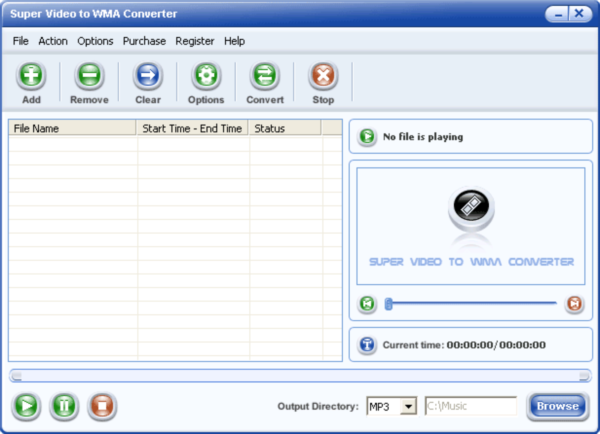Click the Current time 00:00:00/00:00:00 readout
Viewport: 600px width, 434px height.
point(464,345)
